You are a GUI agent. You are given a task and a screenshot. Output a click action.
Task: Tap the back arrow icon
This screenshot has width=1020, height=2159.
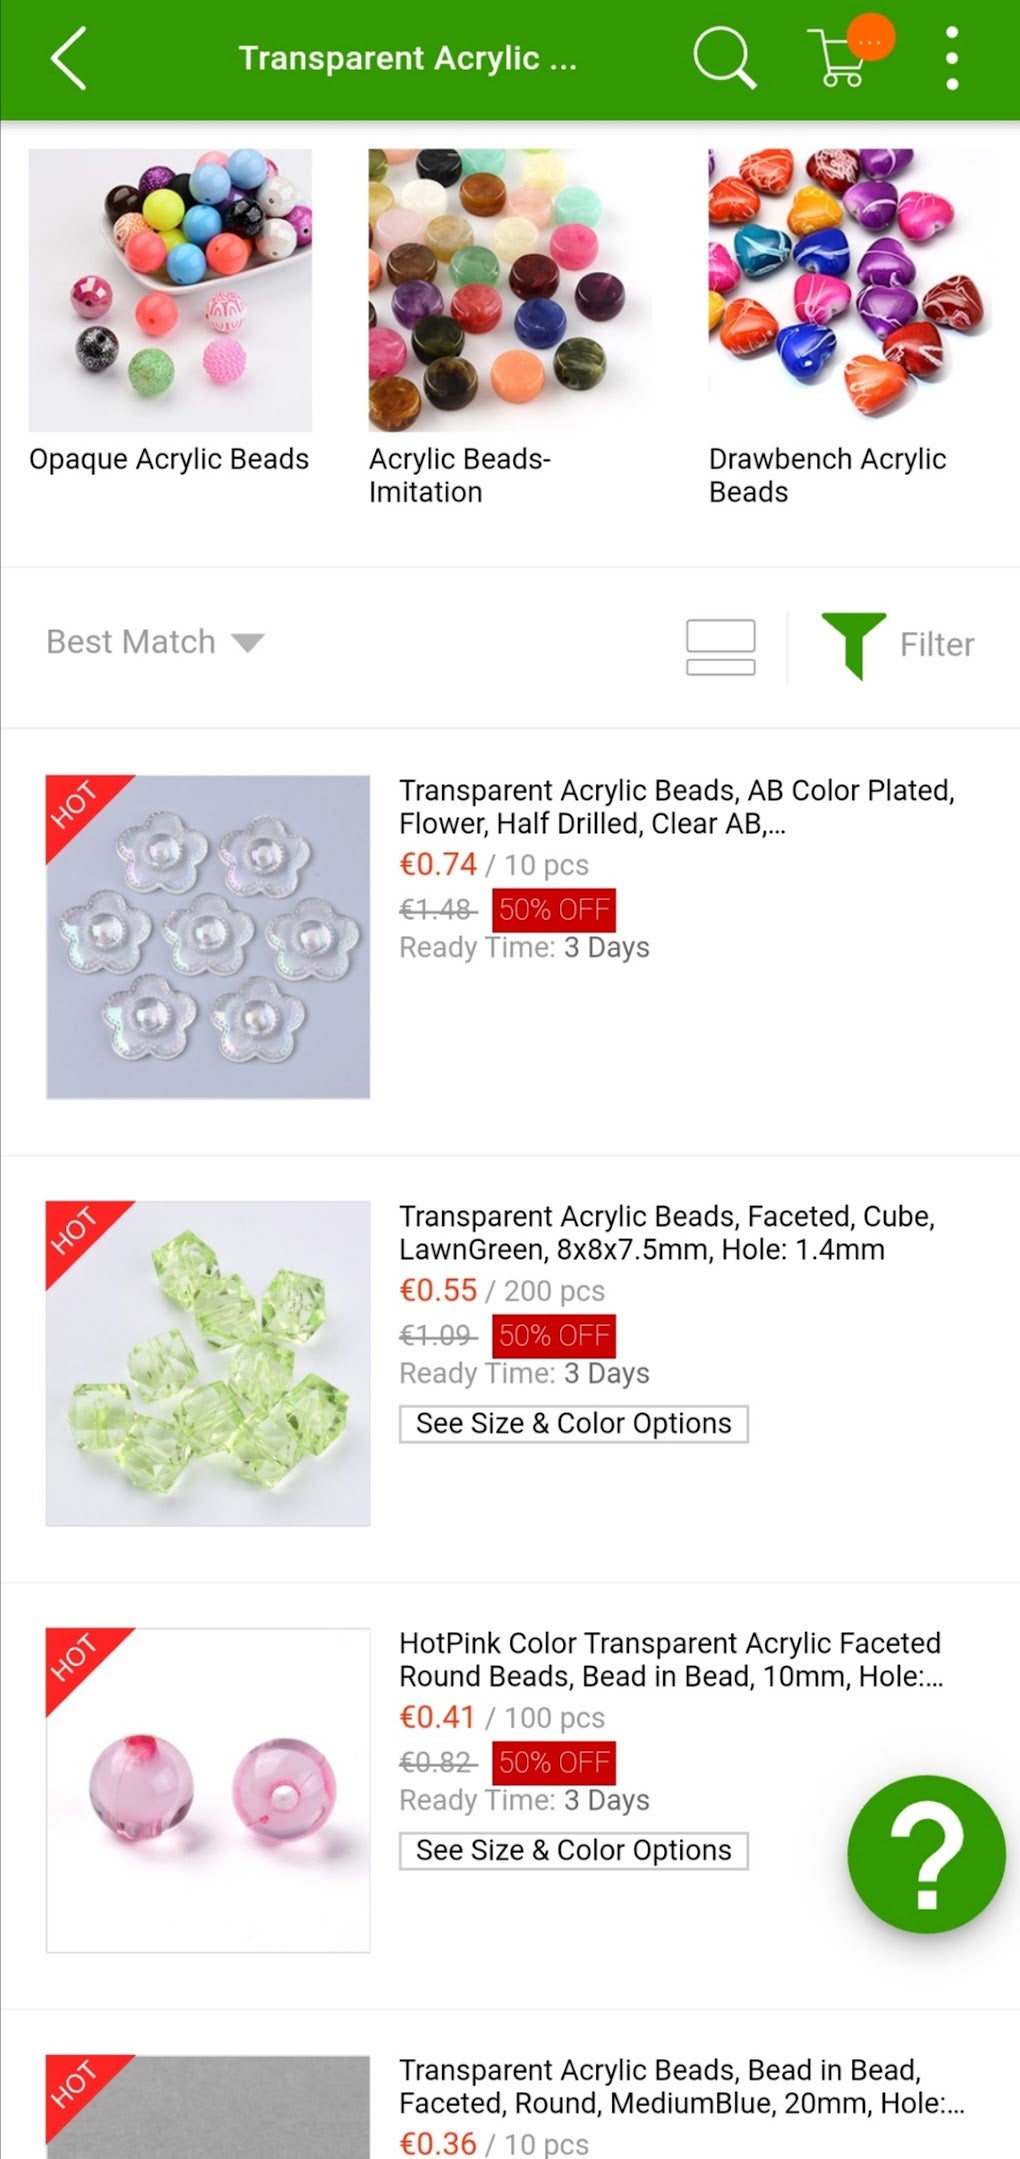tap(68, 59)
